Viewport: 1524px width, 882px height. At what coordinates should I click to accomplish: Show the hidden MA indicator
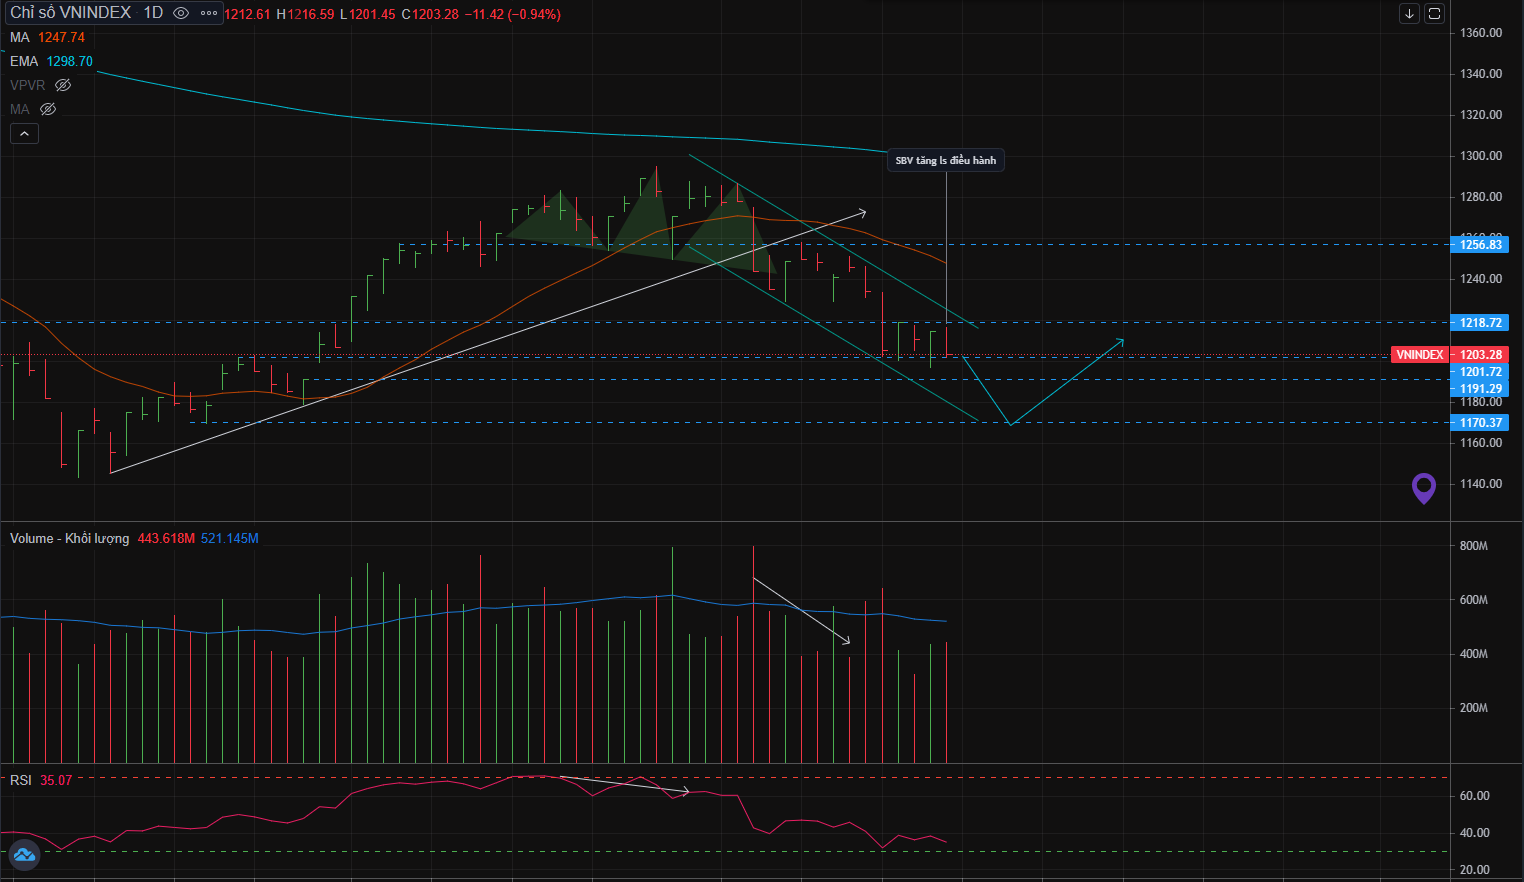pos(48,109)
